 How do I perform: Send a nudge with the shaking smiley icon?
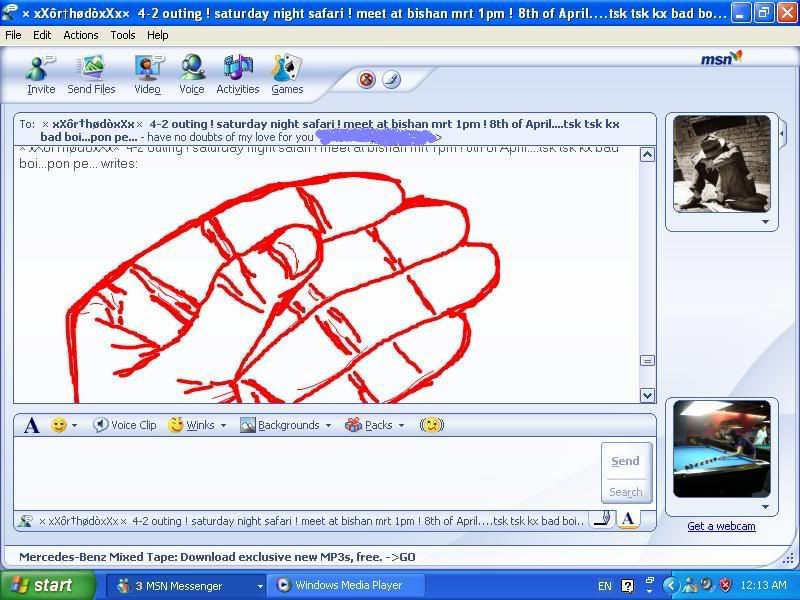coord(432,425)
